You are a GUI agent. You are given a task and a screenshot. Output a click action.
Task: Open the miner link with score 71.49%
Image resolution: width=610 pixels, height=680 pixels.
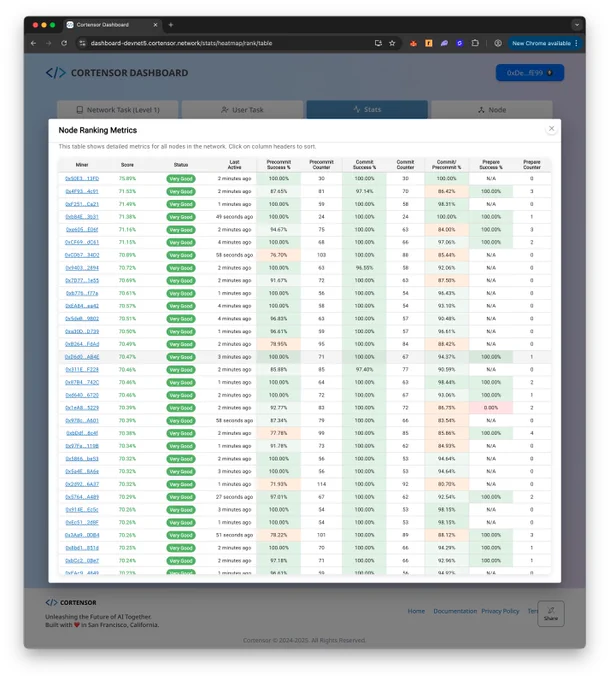point(82,204)
